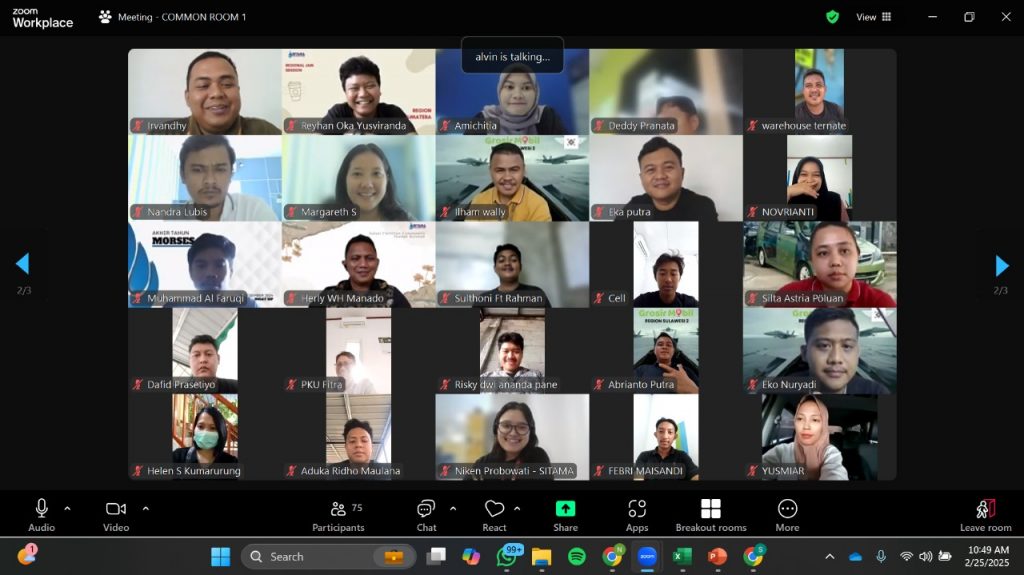1024x575 pixels.
Task: Open the Apps panel
Action: (637, 514)
